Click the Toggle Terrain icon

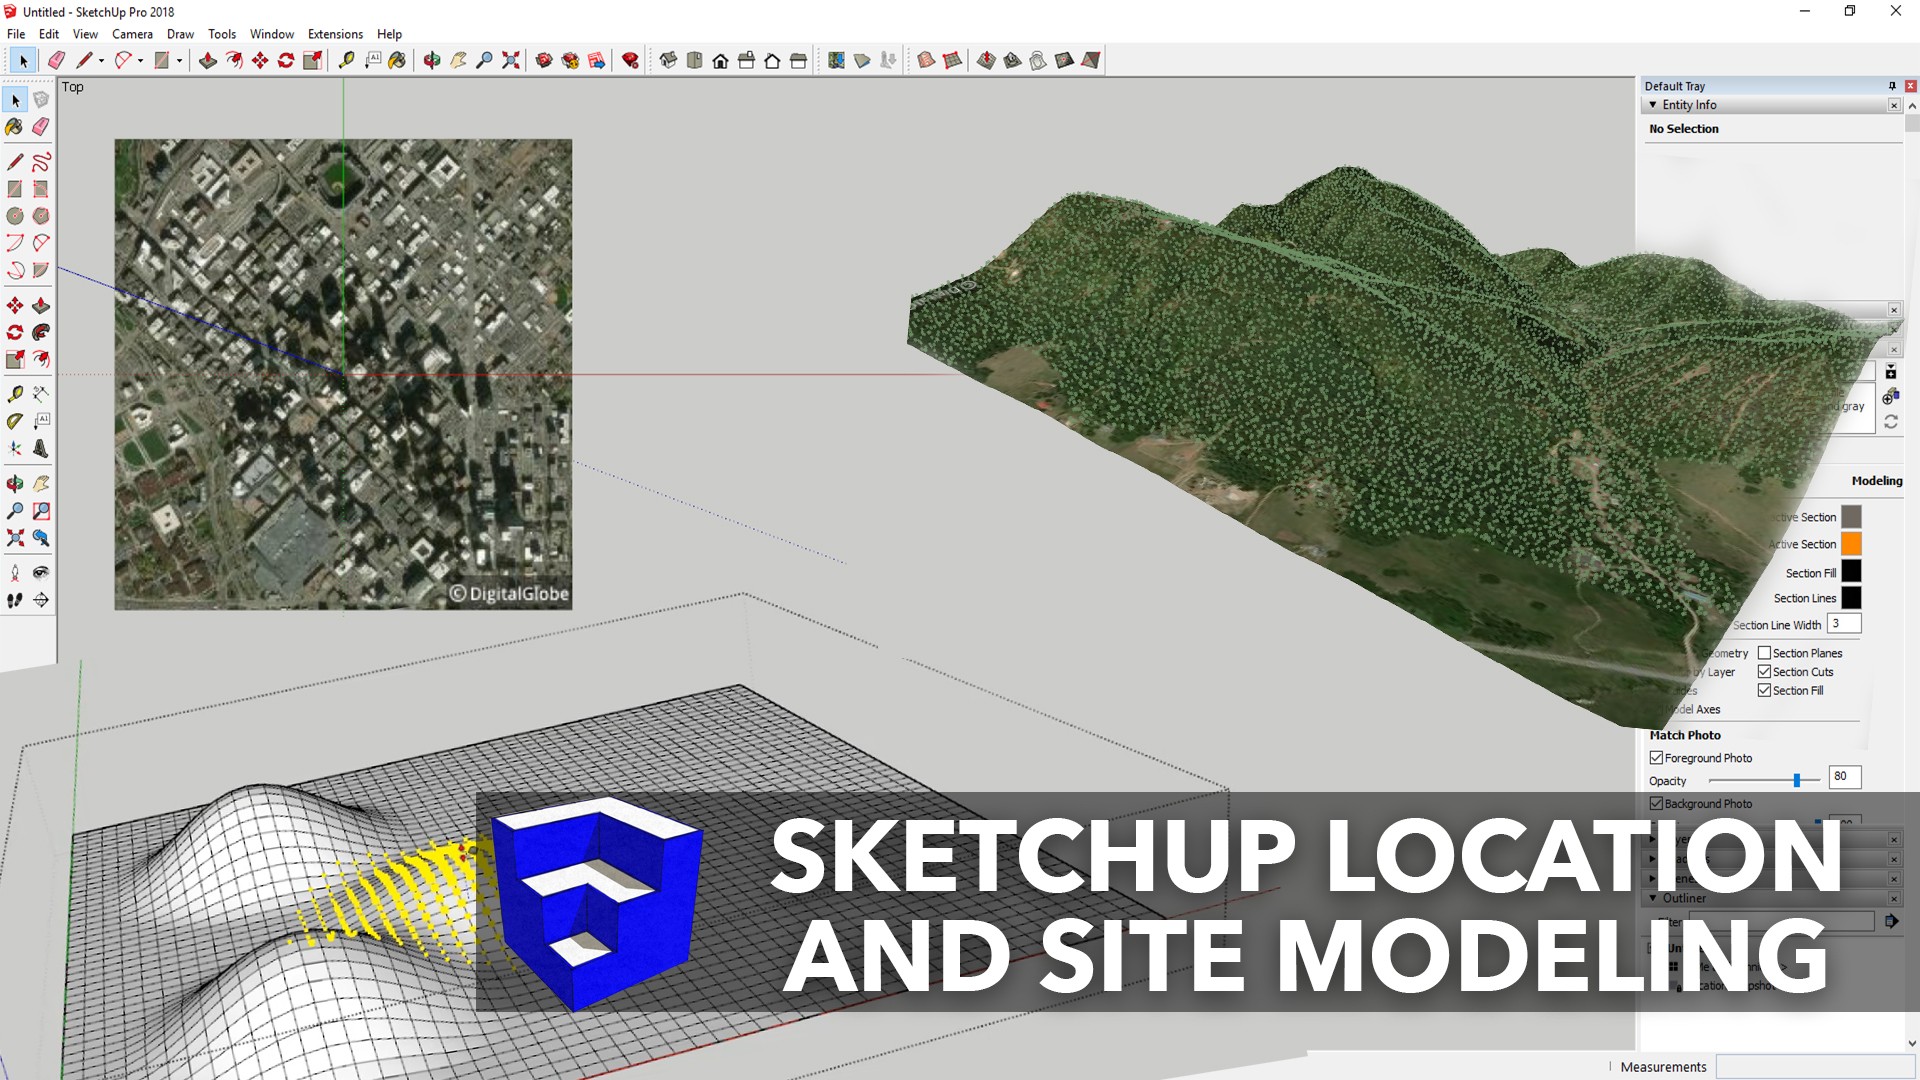862,60
